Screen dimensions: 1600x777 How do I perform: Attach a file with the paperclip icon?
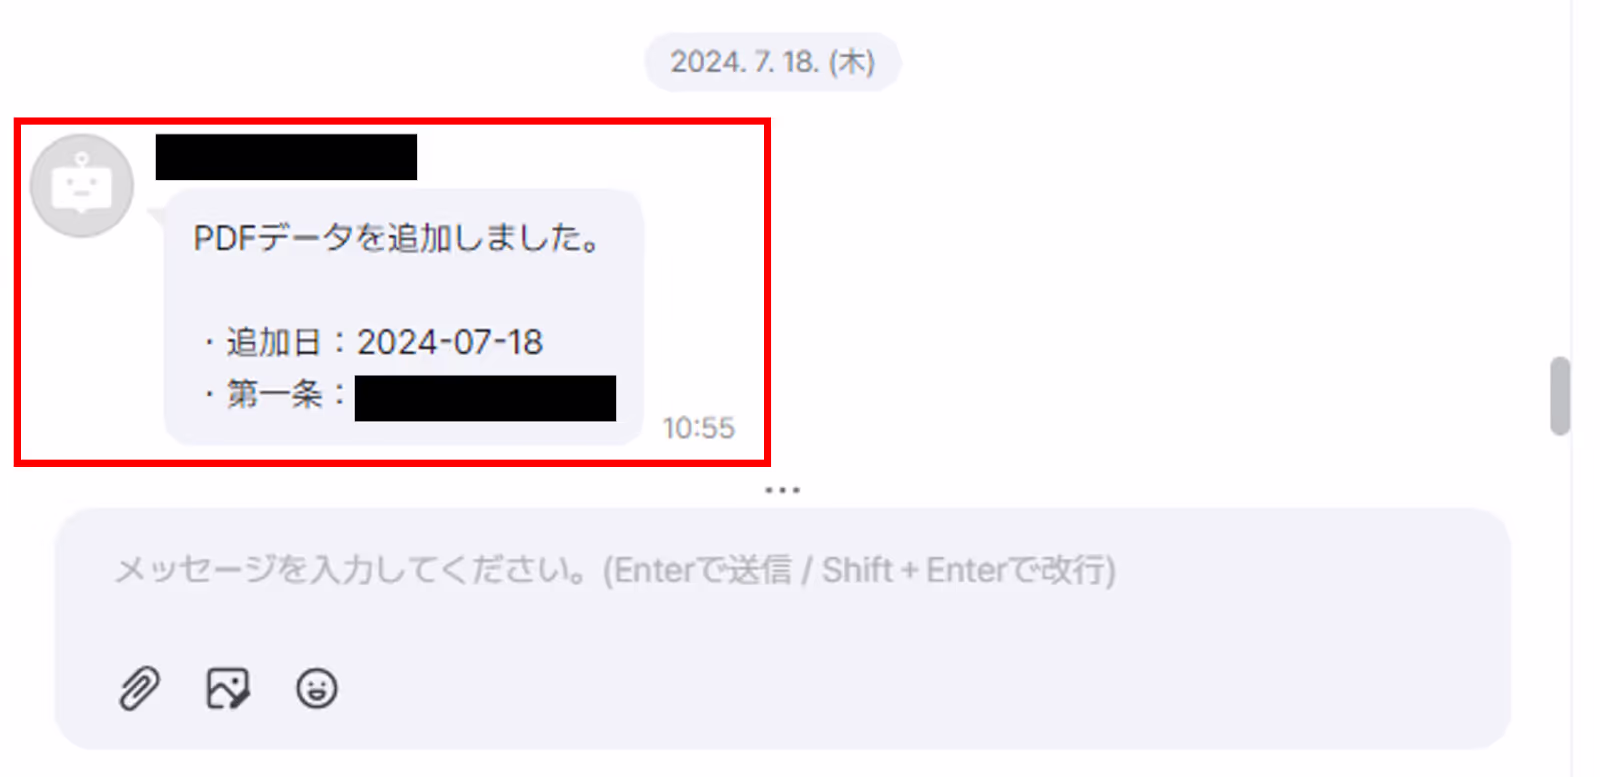pyautogui.click(x=139, y=688)
